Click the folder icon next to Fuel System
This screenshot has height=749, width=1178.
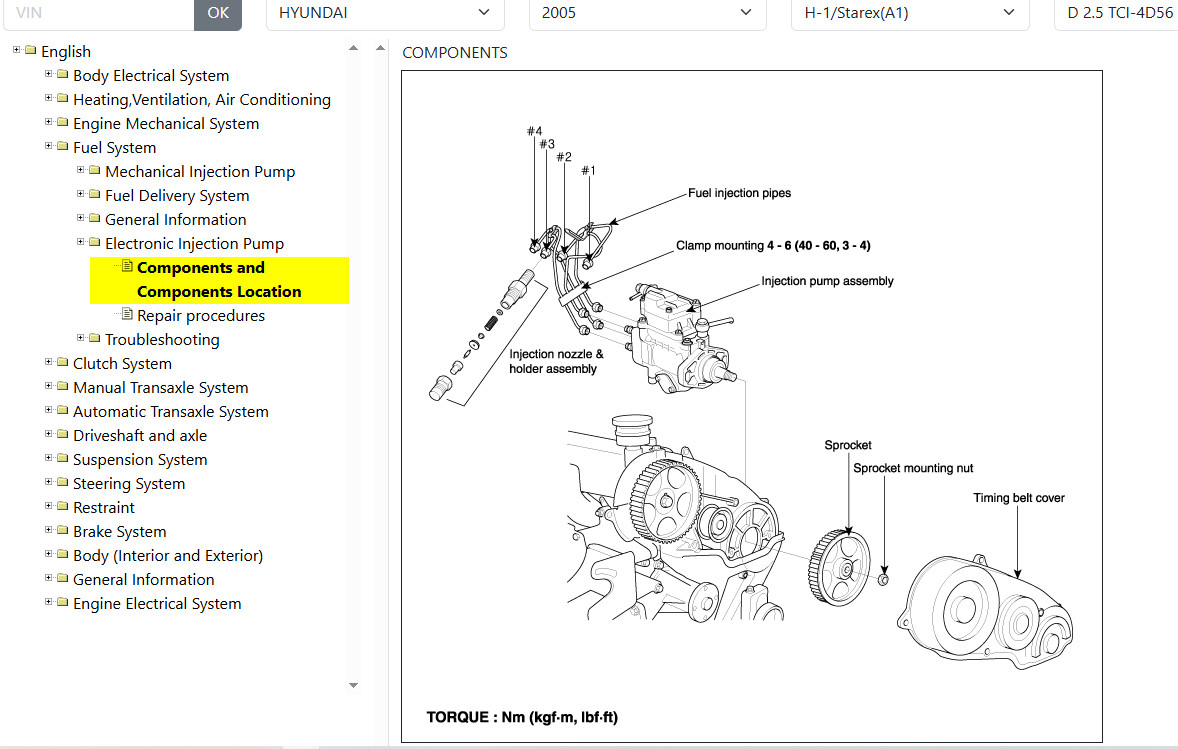click(63, 147)
